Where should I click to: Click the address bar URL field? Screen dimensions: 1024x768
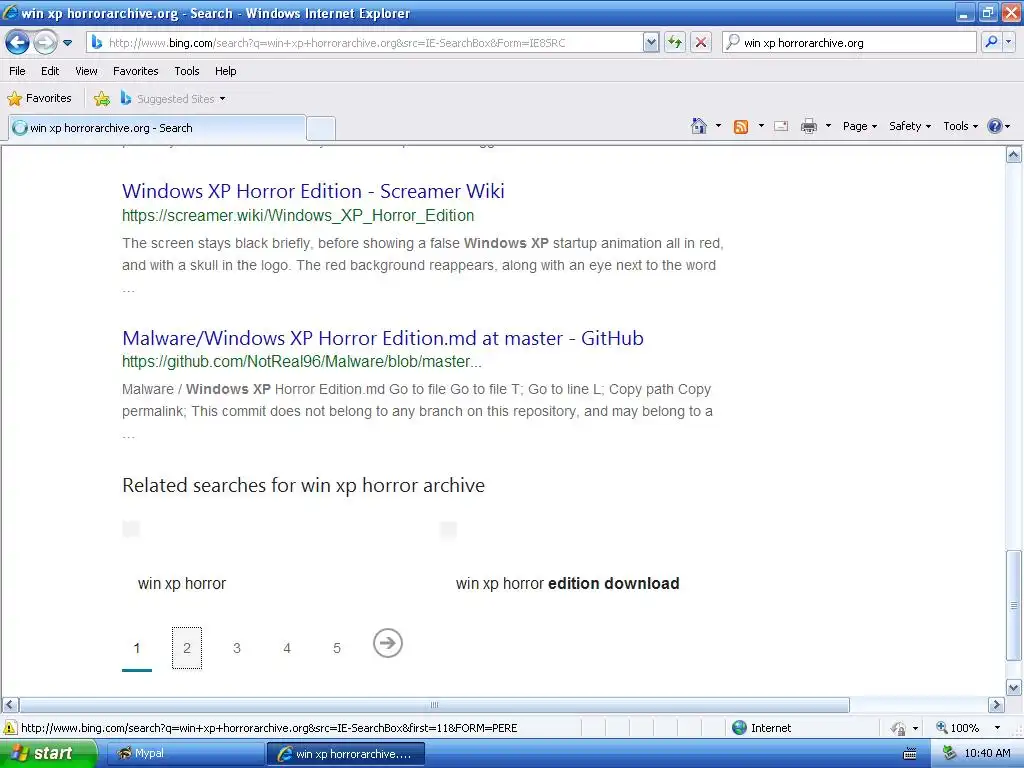click(x=364, y=43)
